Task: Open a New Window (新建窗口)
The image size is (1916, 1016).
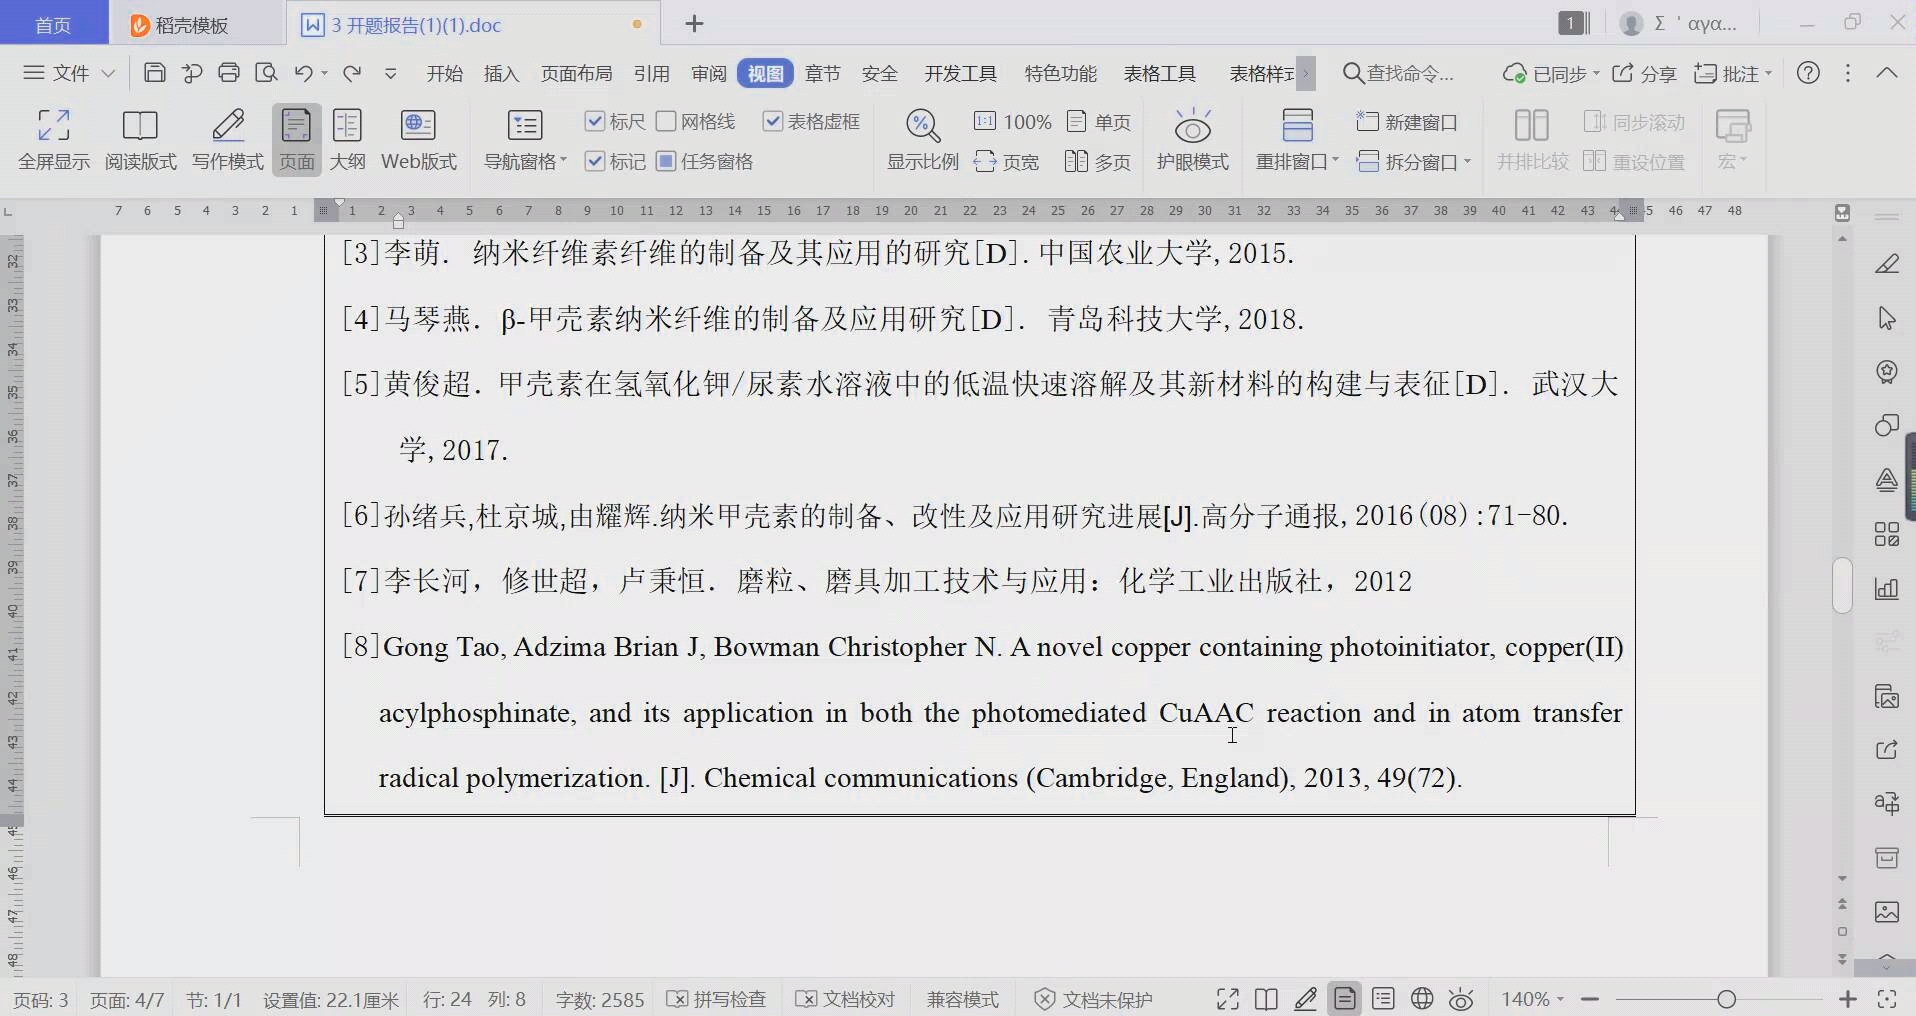Action: click(1407, 122)
